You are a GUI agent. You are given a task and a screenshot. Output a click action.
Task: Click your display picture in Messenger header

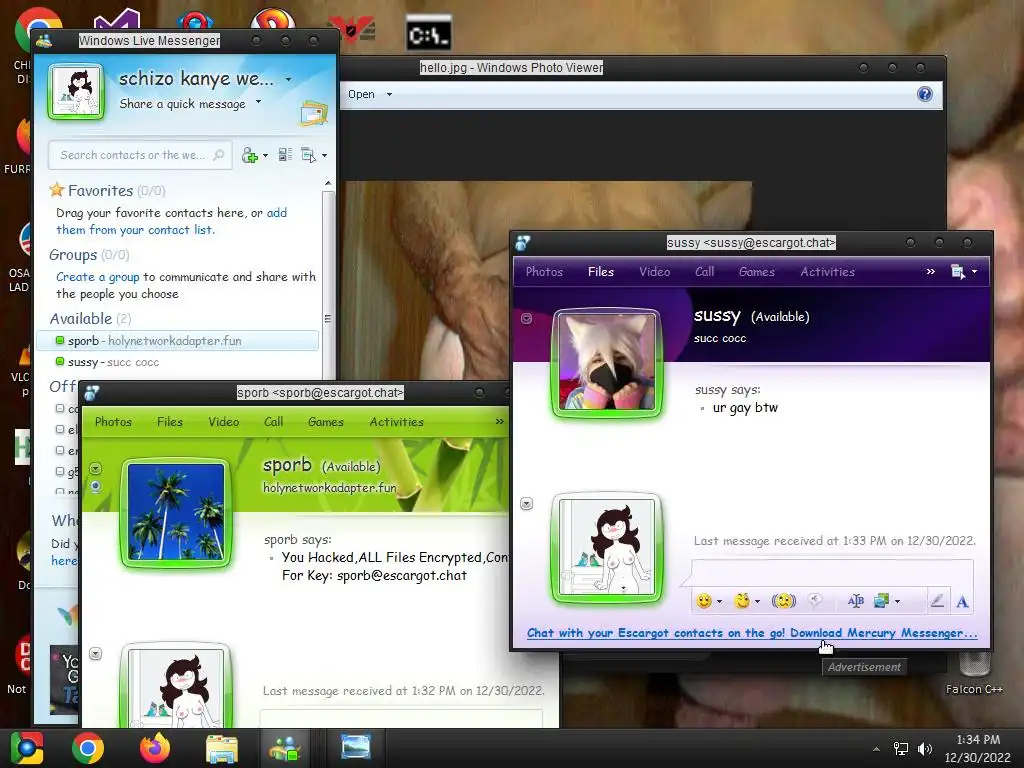76,91
